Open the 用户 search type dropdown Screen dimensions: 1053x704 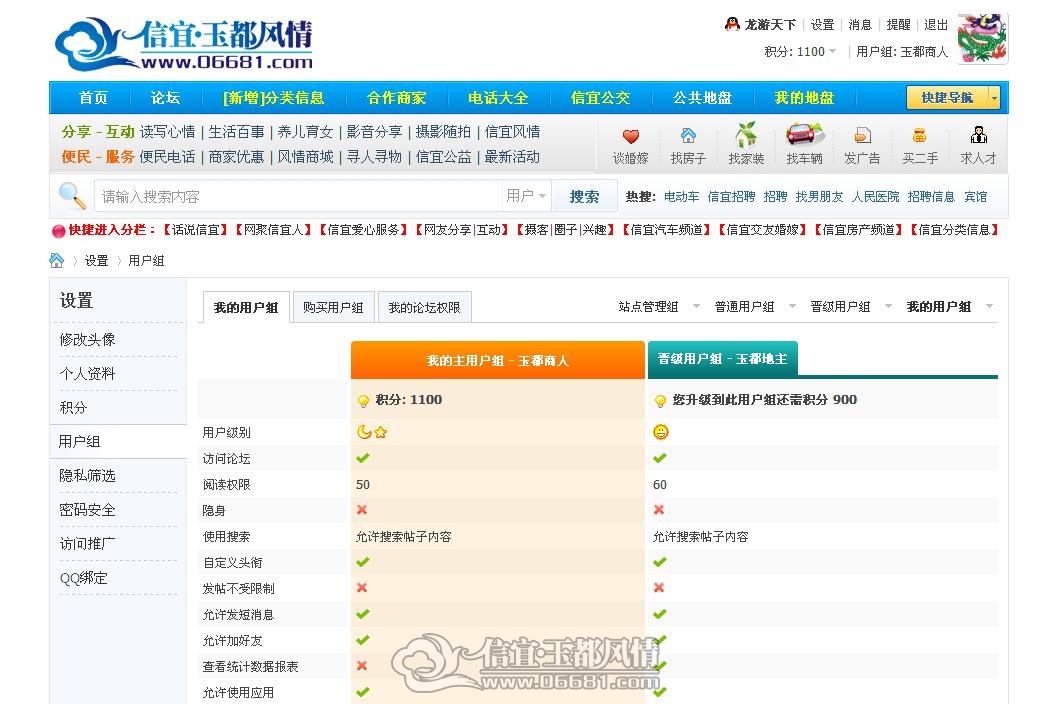point(526,195)
